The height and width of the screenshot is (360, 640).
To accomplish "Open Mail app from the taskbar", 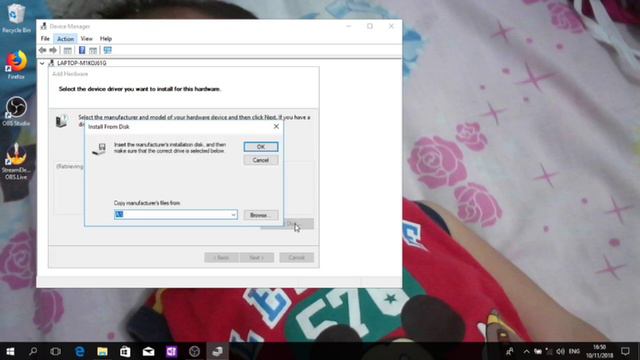I will tap(149, 351).
